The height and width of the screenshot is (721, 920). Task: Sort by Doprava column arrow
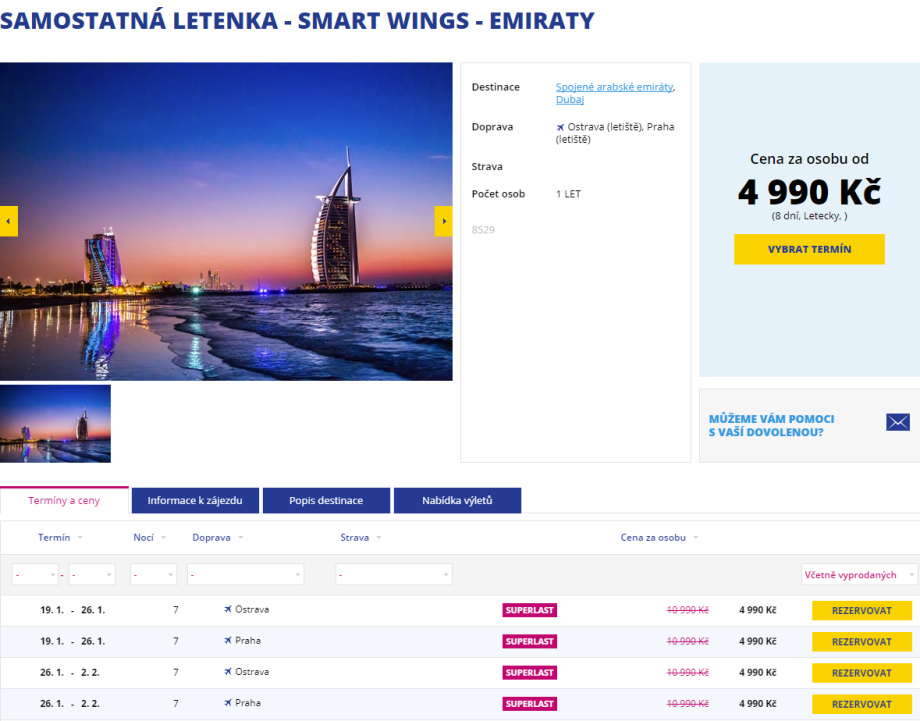click(240, 538)
